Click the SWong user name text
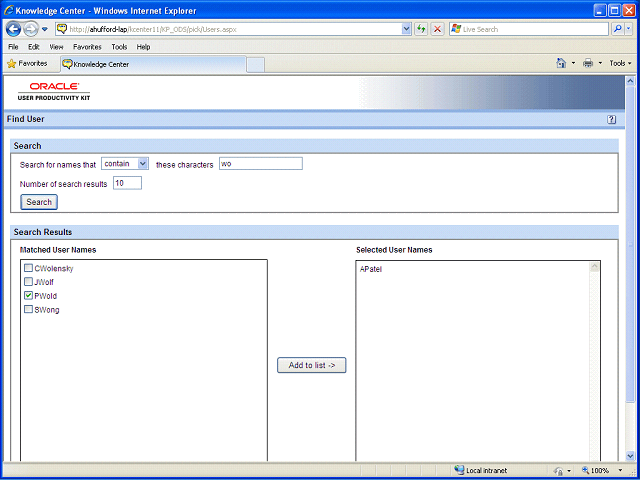Screen dimensions: 640x480 pos(47,310)
